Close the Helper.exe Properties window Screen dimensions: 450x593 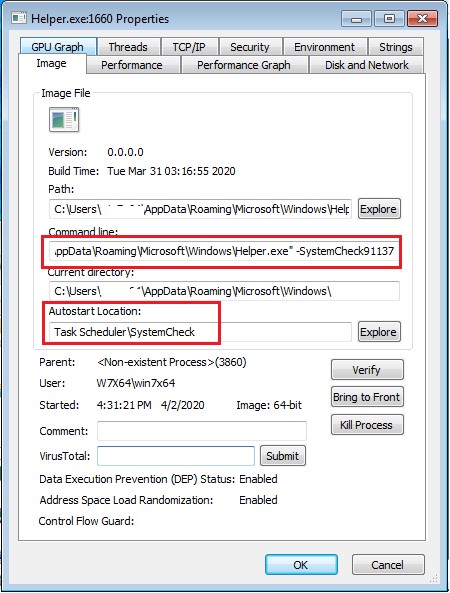click(422, 19)
